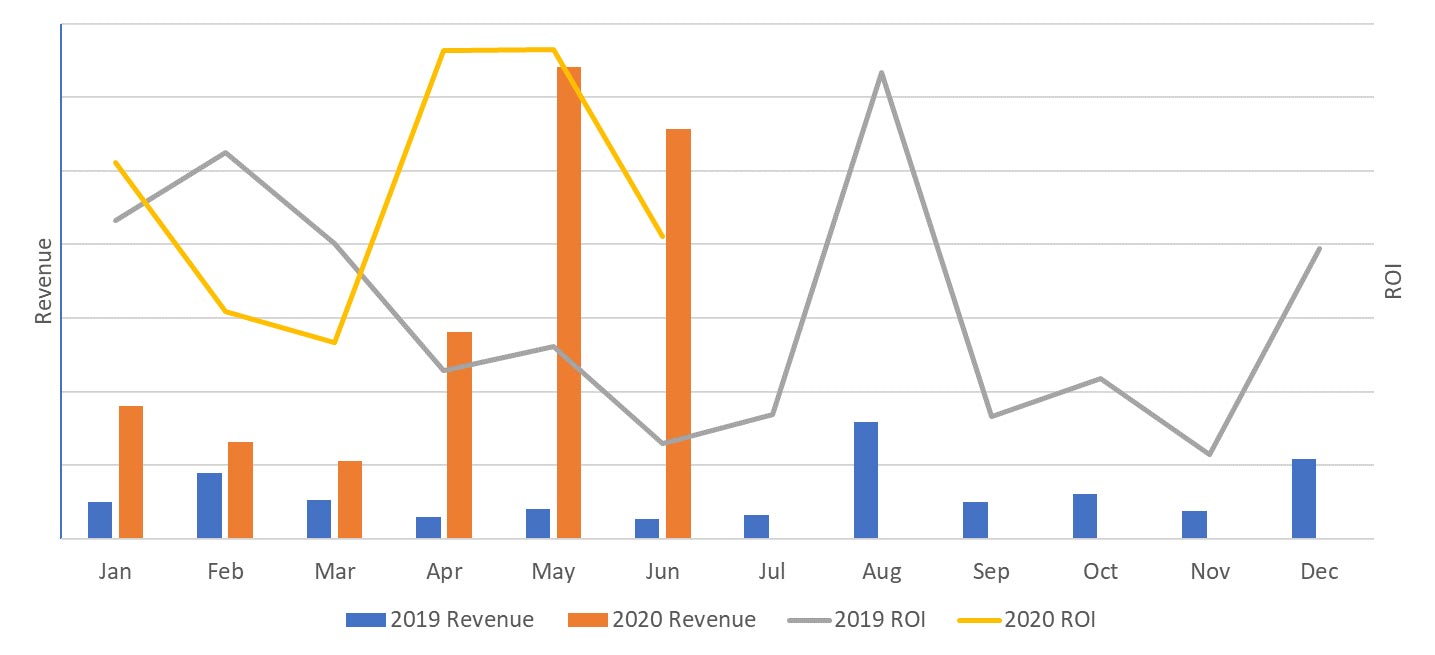The width and height of the screenshot is (1435, 655).
Task: Click the blue 2019 Revenue bar for Dec
Action: 1304,498
